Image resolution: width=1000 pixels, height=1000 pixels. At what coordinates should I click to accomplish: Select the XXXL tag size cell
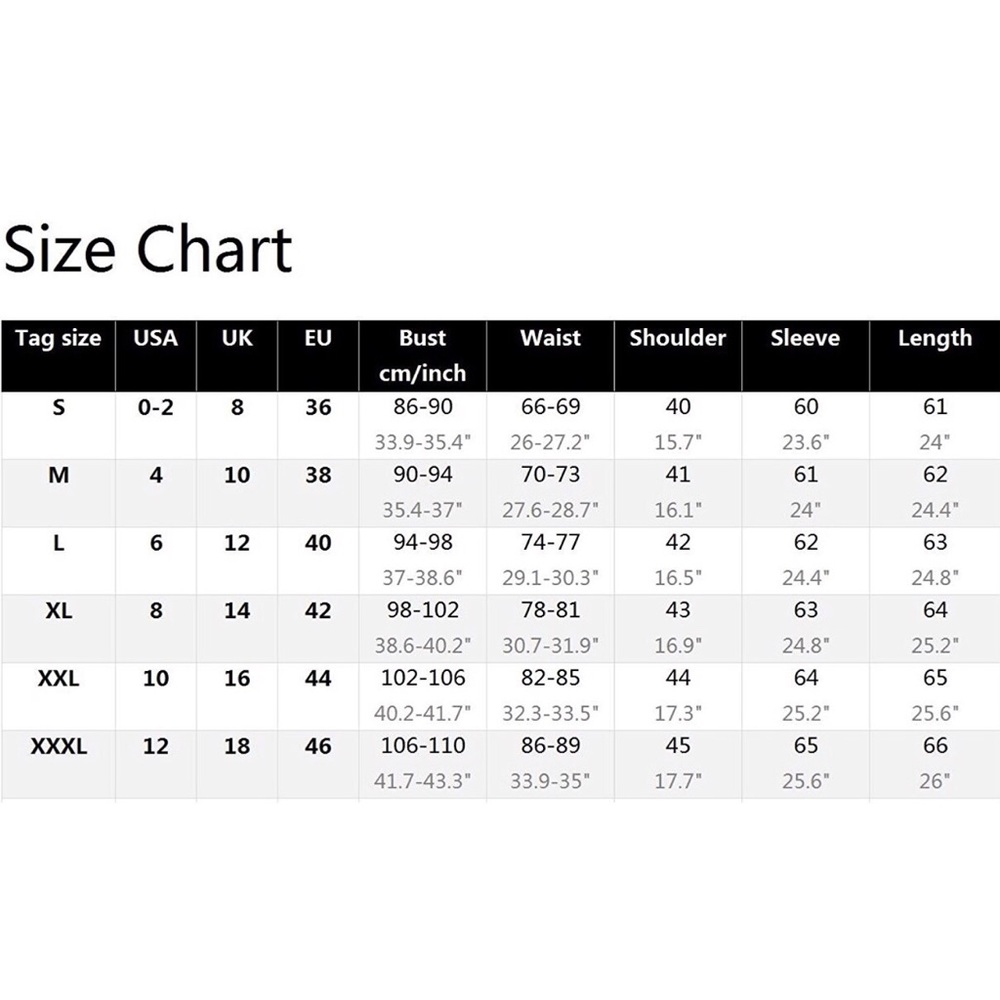click(59, 746)
